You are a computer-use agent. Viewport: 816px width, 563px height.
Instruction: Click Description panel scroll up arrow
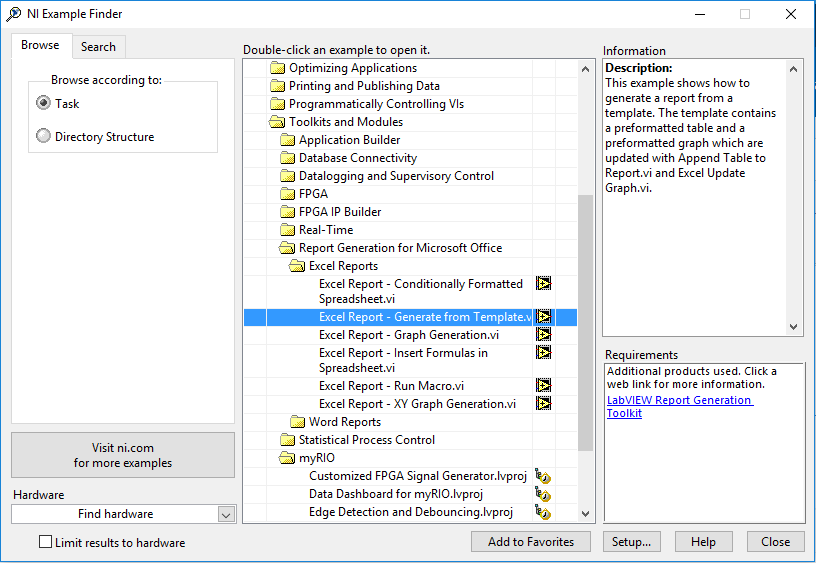(794, 69)
